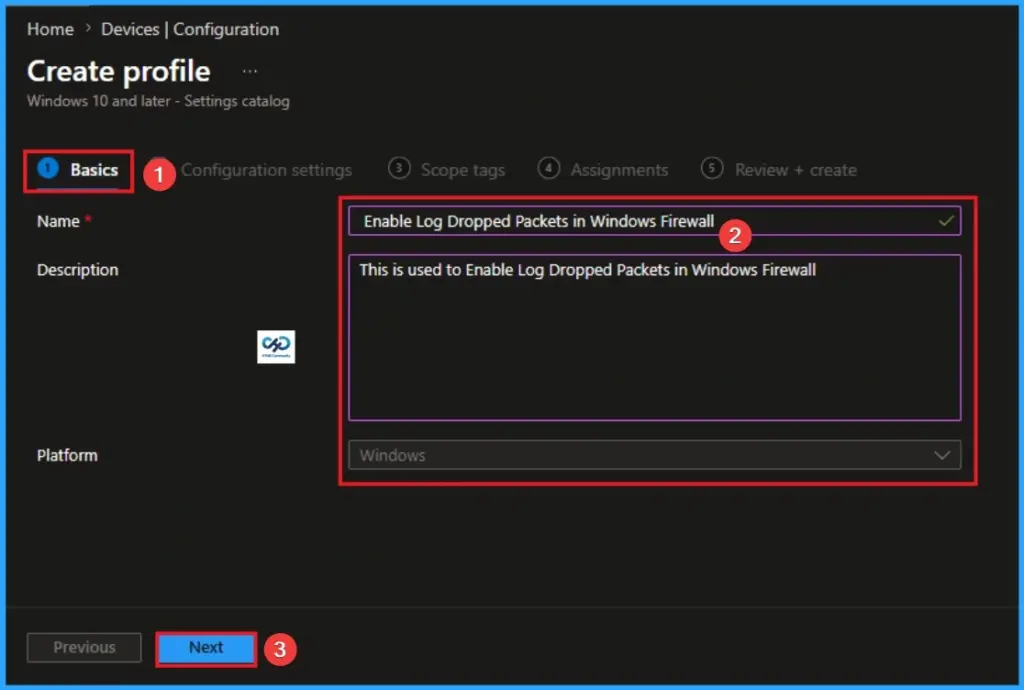Click the HTMD community logo image
The image size is (1024, 690).
click(x=276, y=347)
